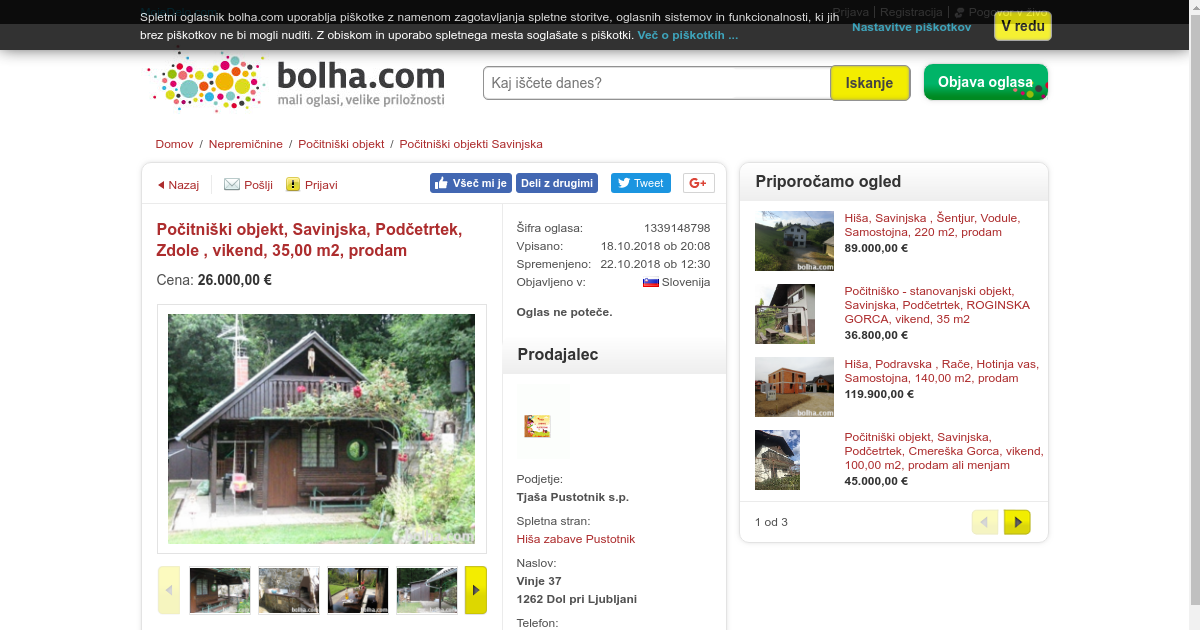Go back with the Nazaj arrow
1200x630 pixels.
tap(161, 185)
